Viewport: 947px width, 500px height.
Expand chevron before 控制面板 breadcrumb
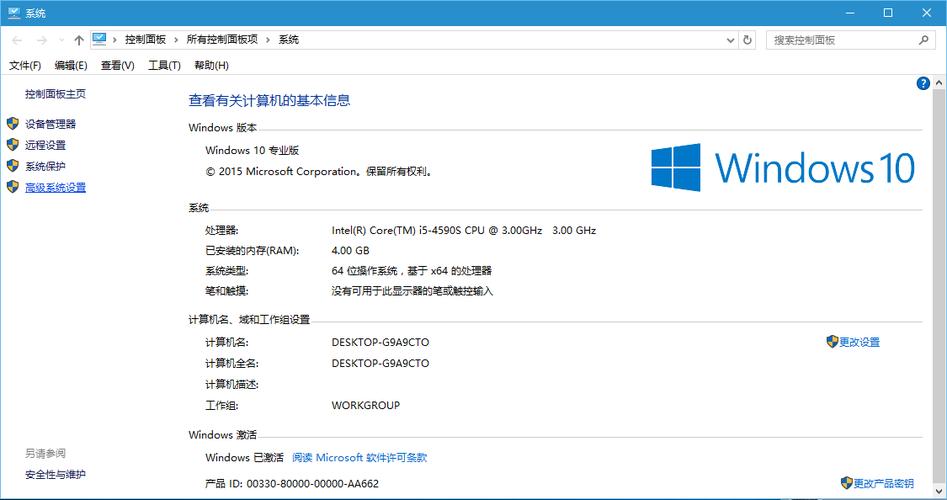point(115,40)
